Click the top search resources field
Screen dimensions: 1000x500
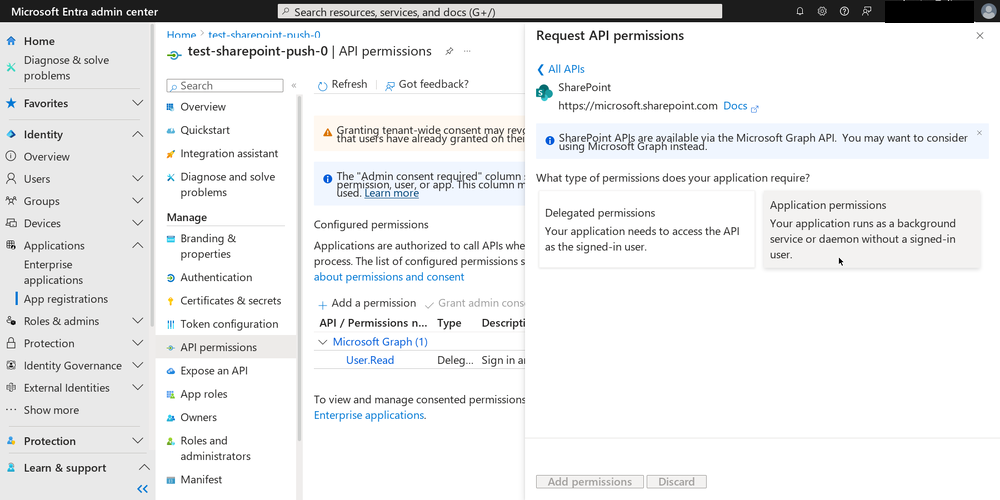(x=500, y=11)
